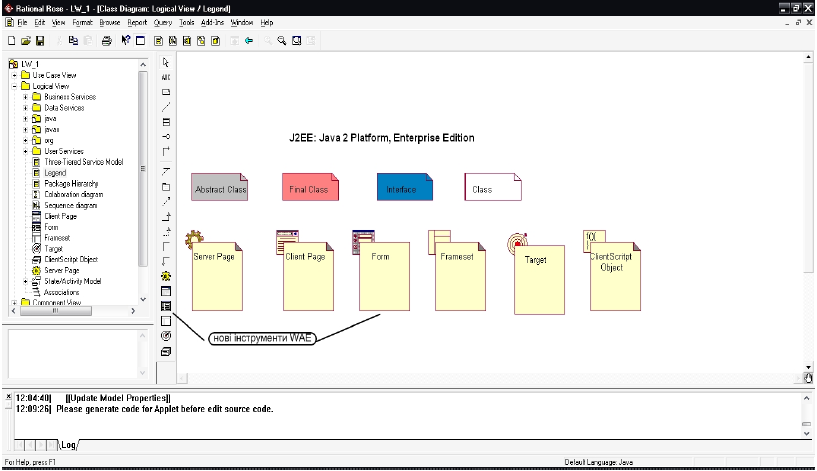Select the Interface lollipop tool
This screenshot has width=817, height=471.
click(x=166, y=137)
